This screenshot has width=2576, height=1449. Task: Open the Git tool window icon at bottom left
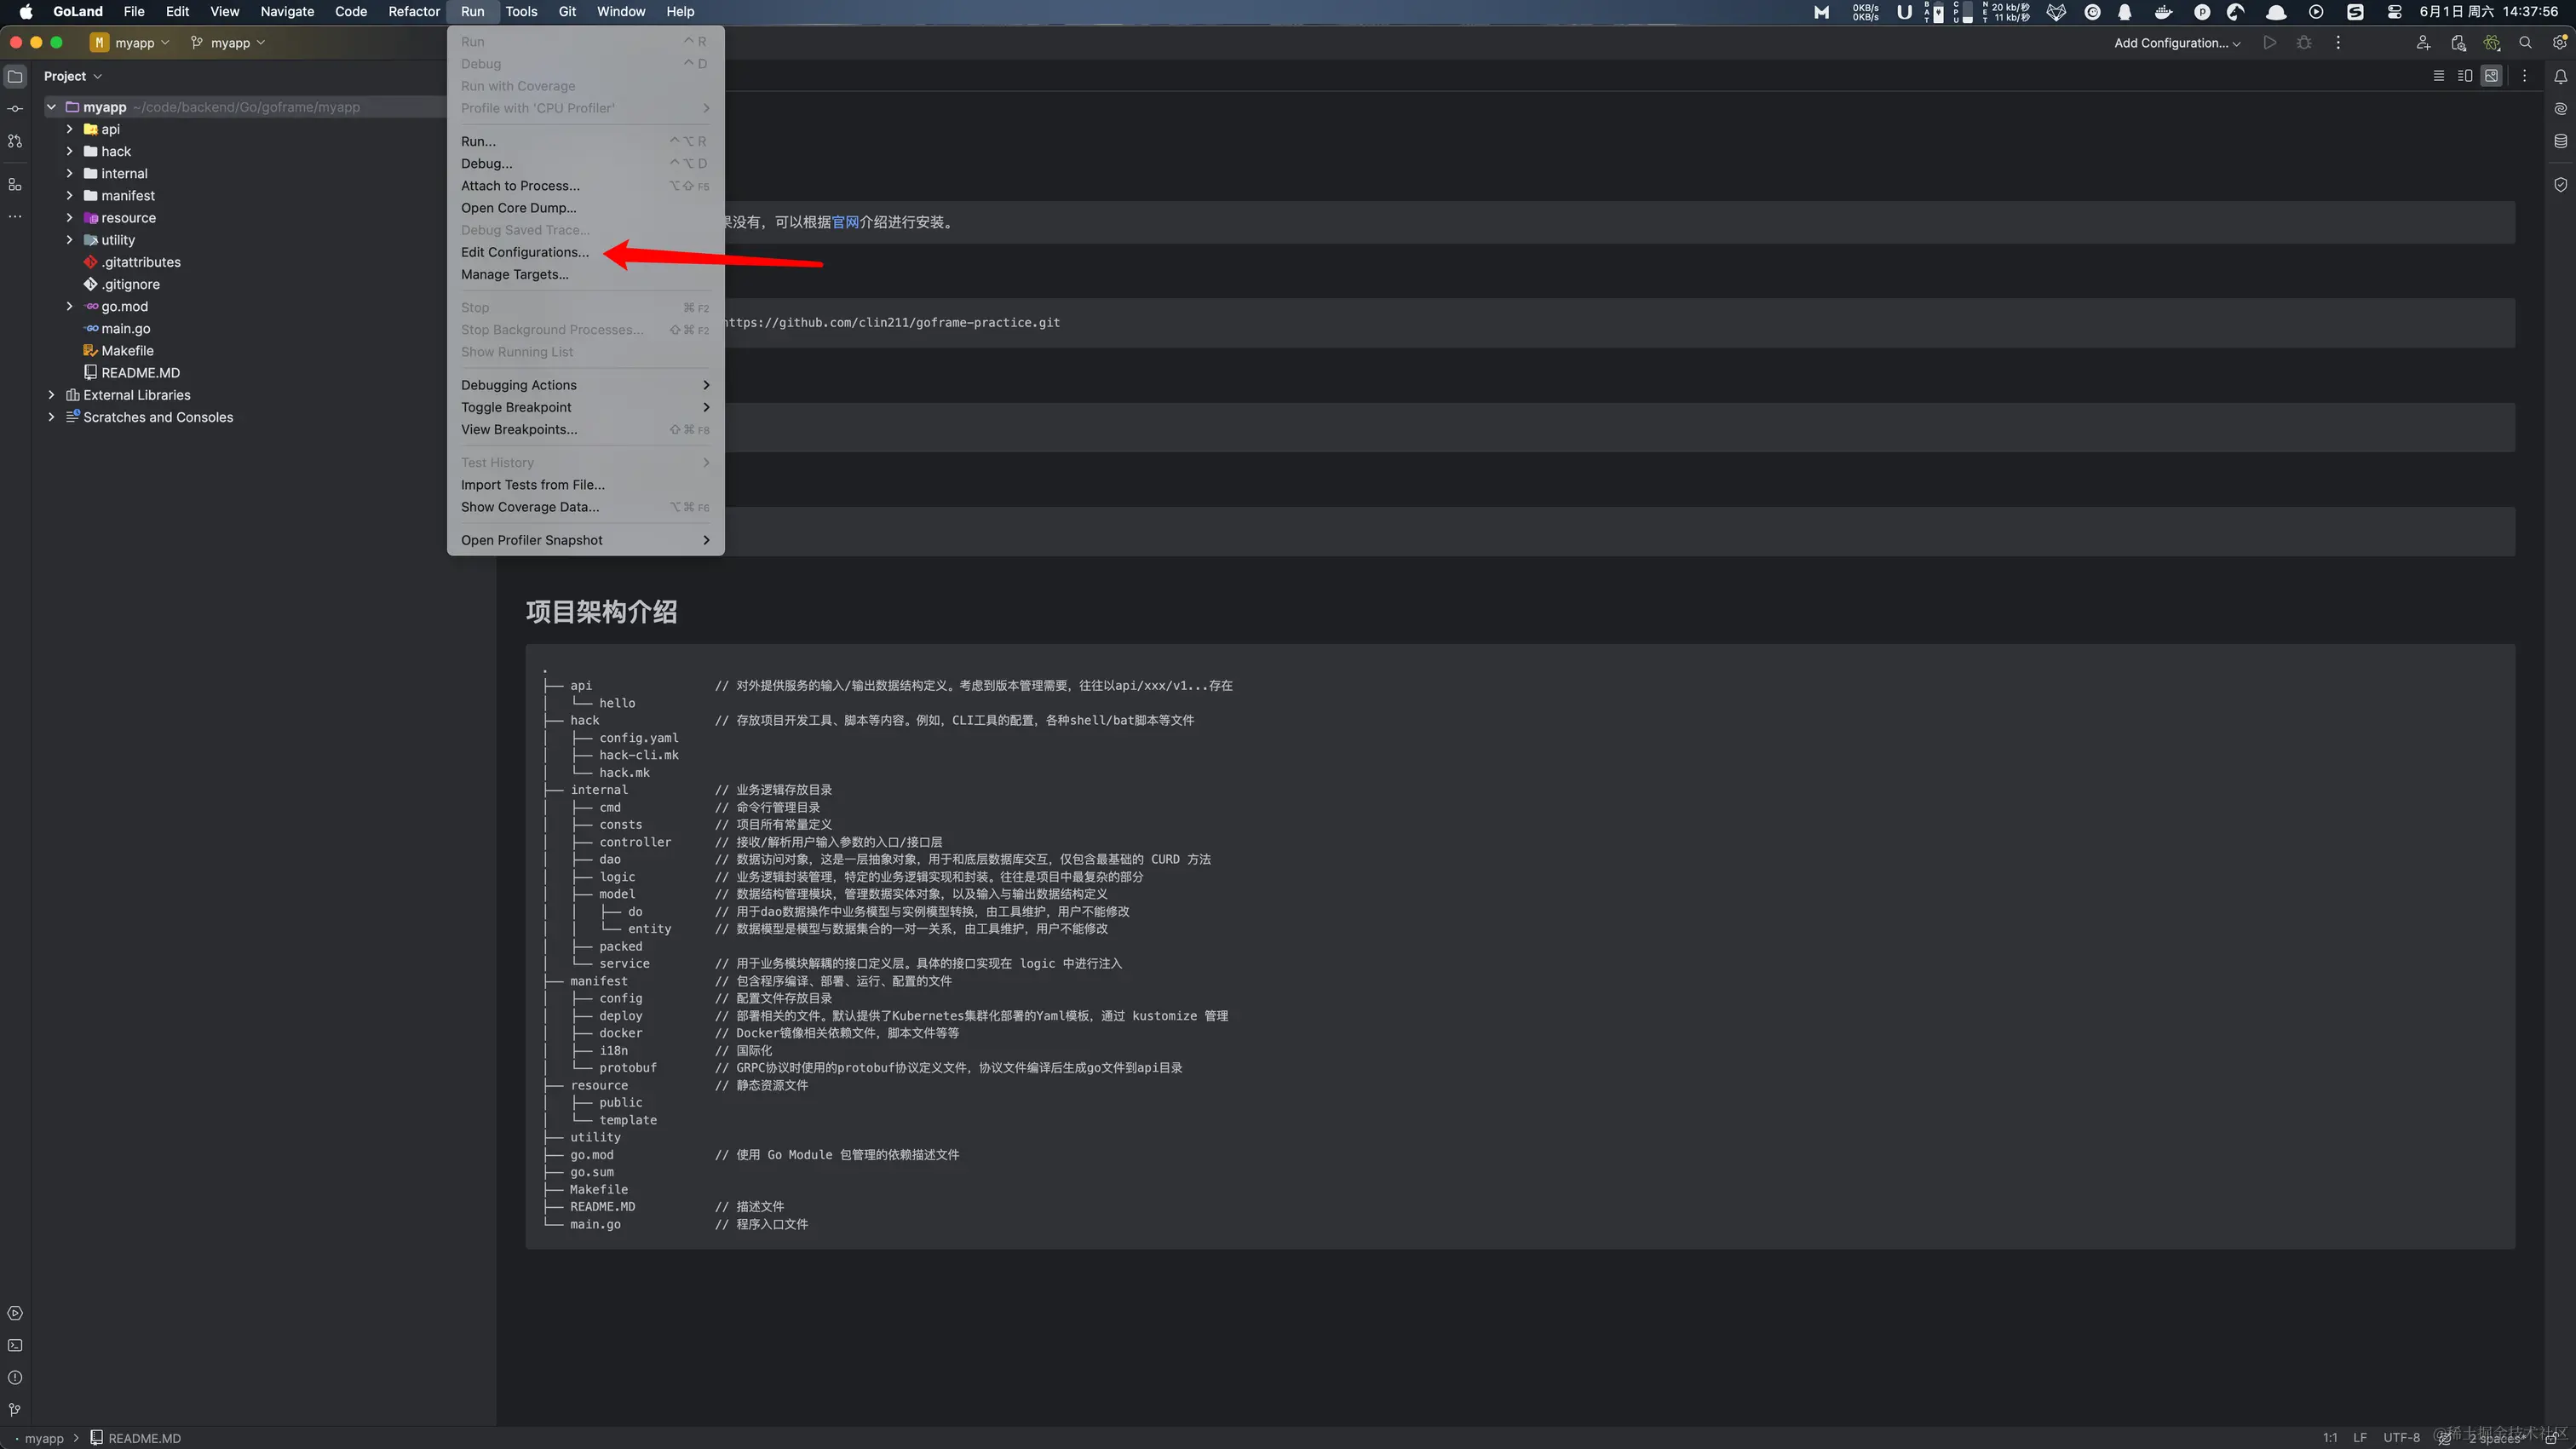15,1410
